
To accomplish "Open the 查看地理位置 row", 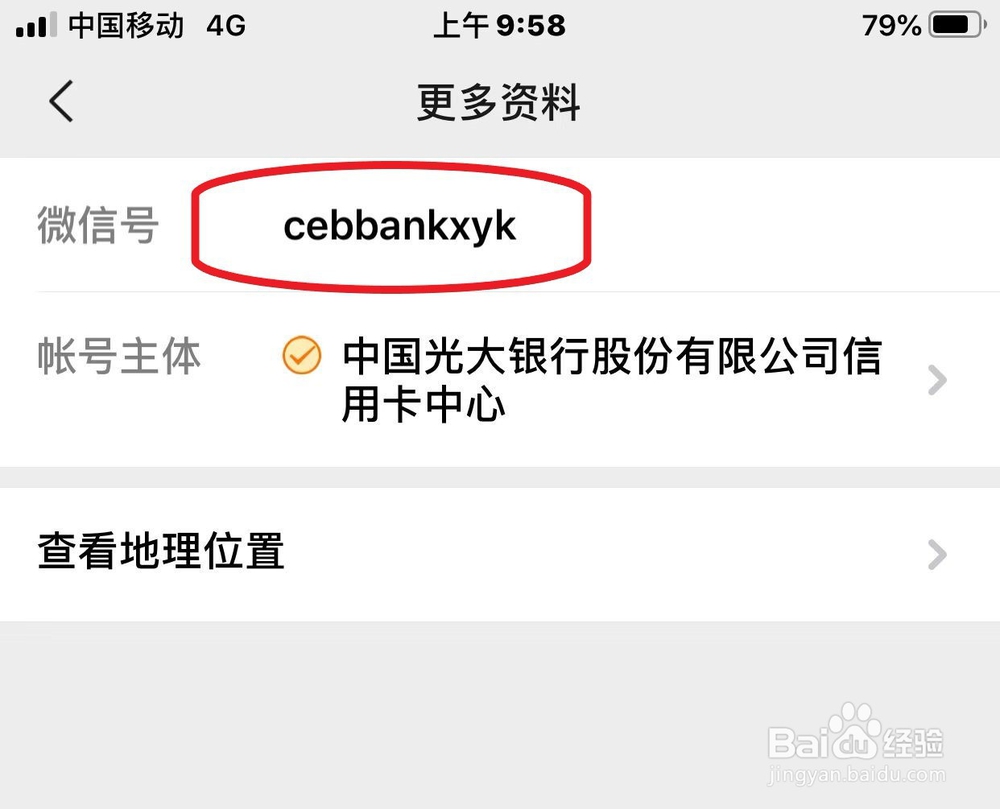I will 500,553.
